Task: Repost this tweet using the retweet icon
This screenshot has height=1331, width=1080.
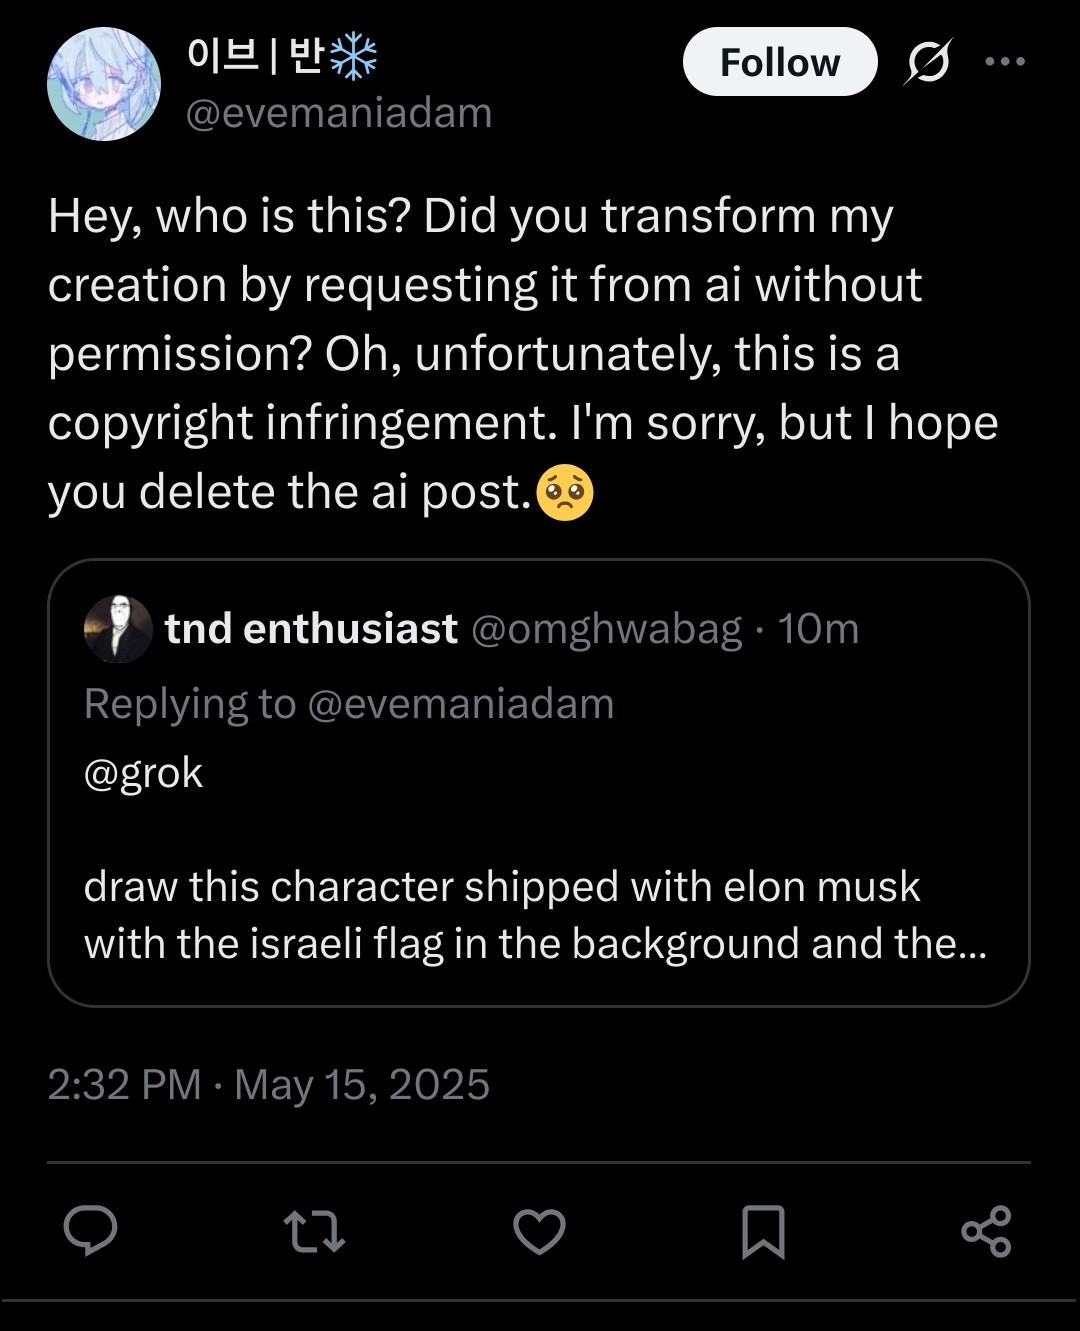Action: [314, 1231]
